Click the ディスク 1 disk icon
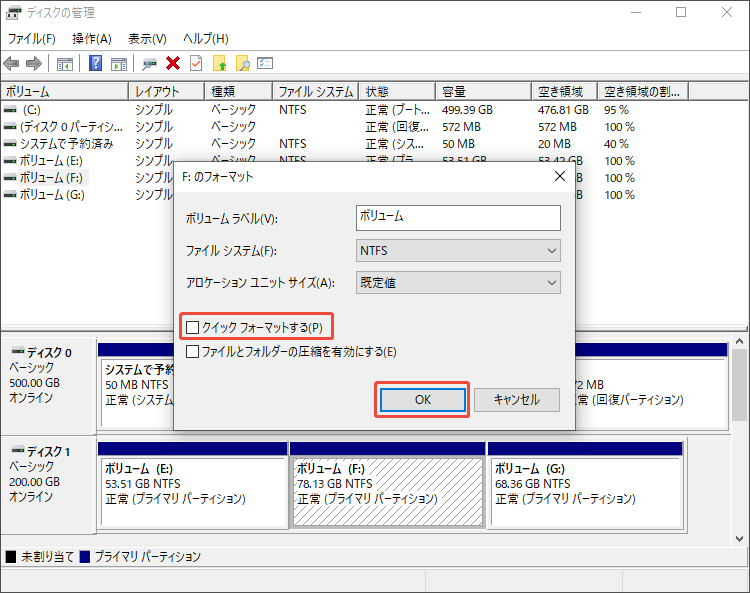Viewport: 750px width, 593px height. click(18, 450)
